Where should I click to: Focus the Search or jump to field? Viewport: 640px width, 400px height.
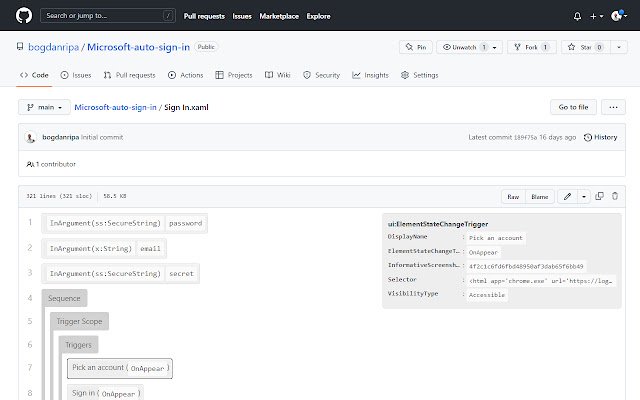click(x=108, y=16)
